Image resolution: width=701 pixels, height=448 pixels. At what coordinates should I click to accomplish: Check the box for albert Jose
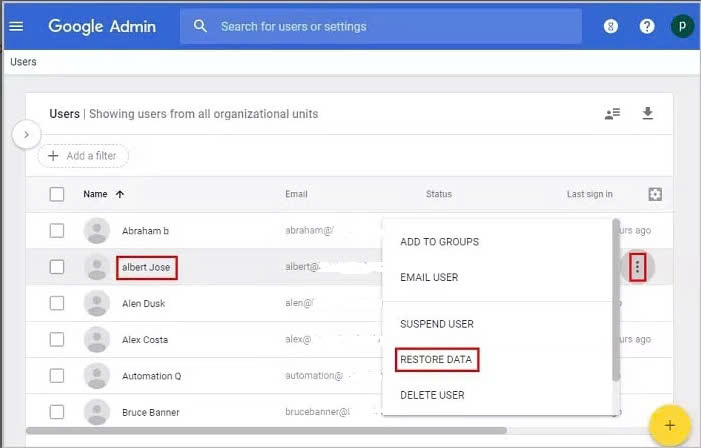point(57,267)
